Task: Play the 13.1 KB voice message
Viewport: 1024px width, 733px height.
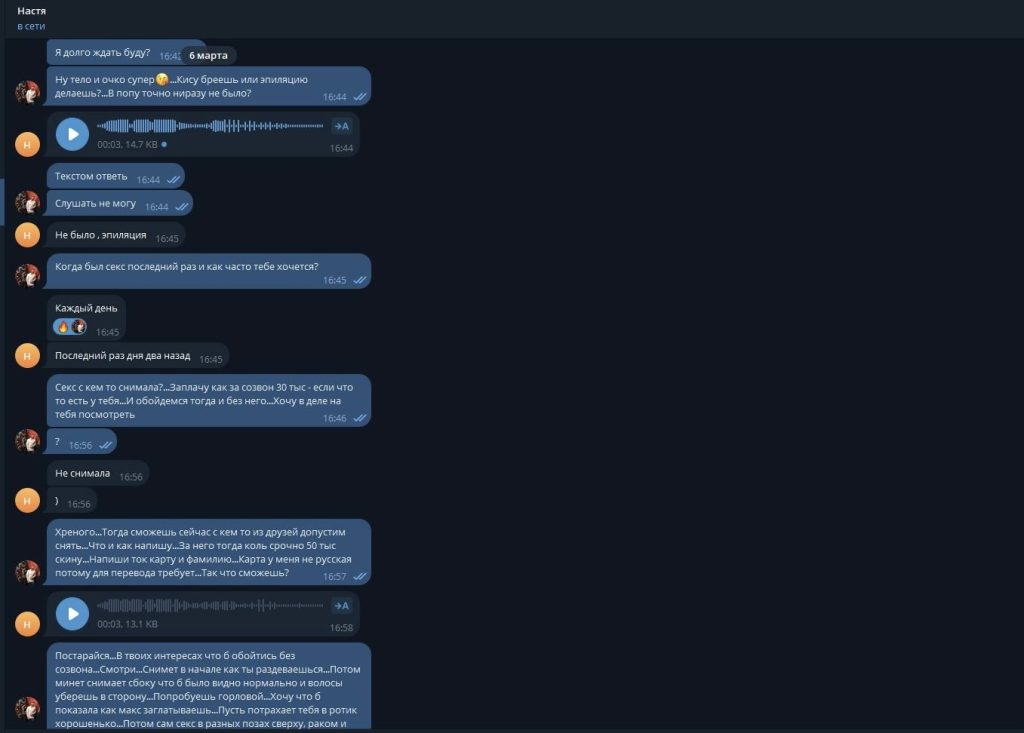Action: click(72, 613)
